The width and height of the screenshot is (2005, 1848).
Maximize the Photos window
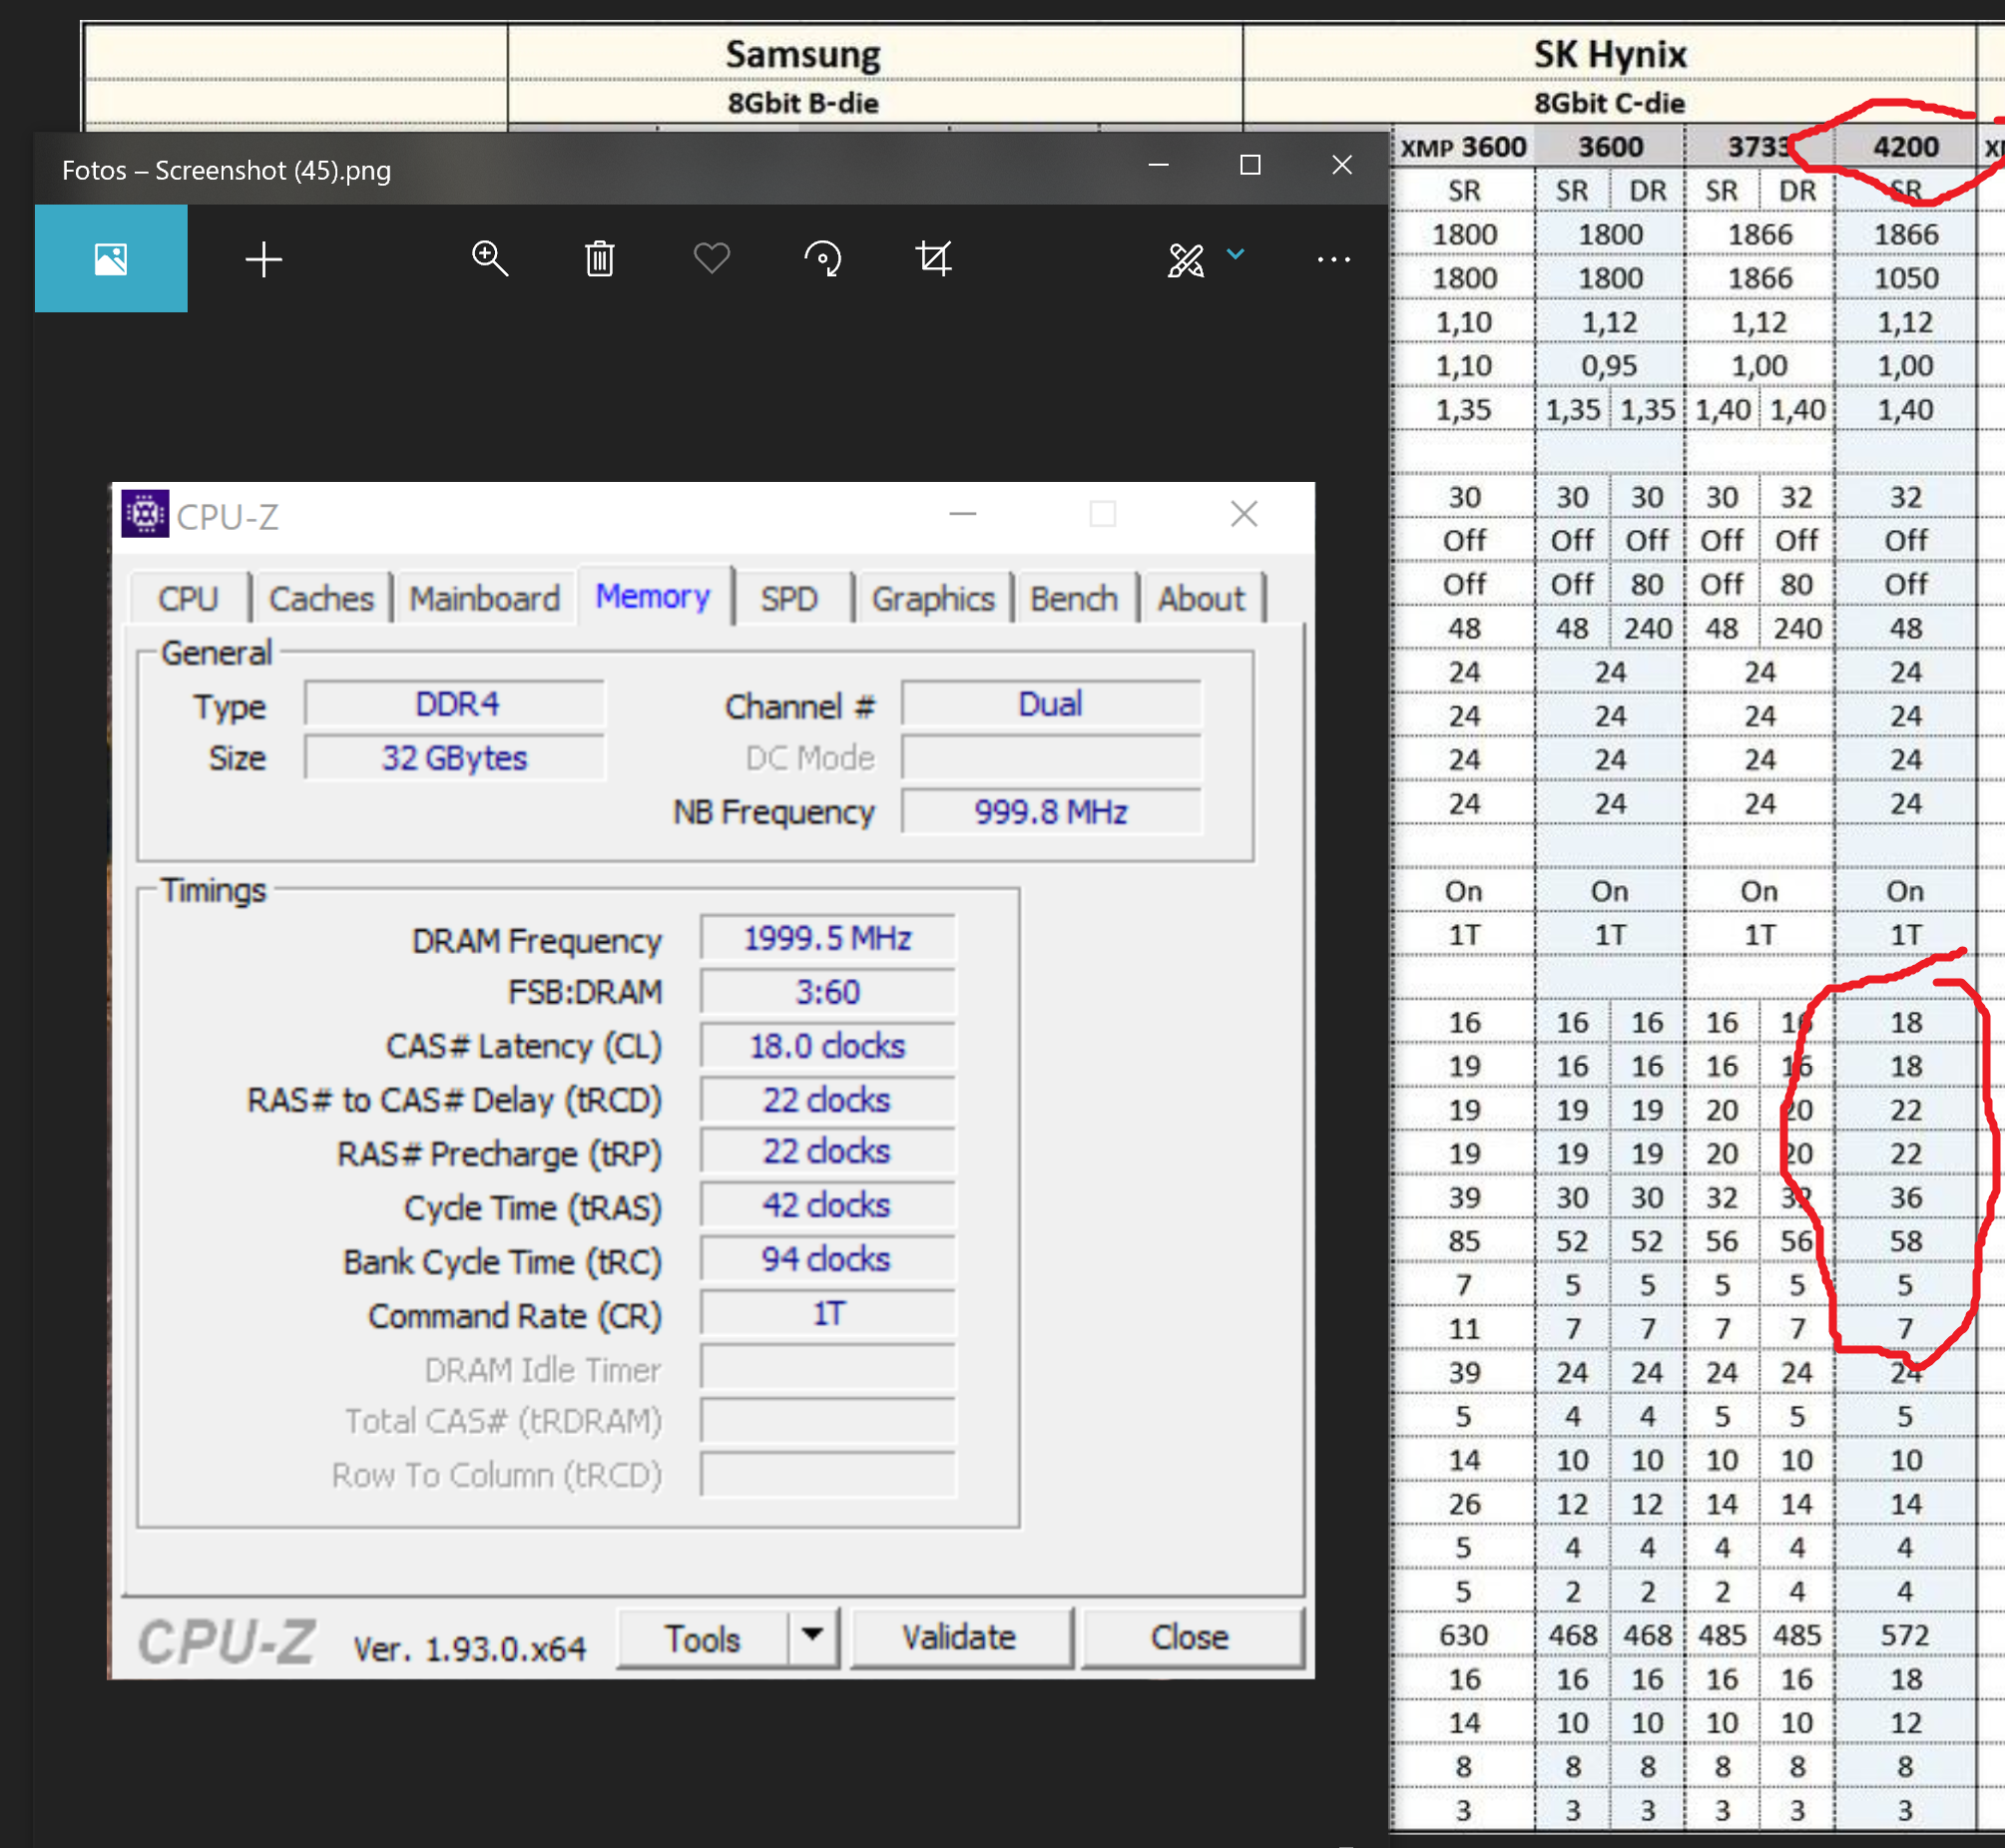[1250, 165]
